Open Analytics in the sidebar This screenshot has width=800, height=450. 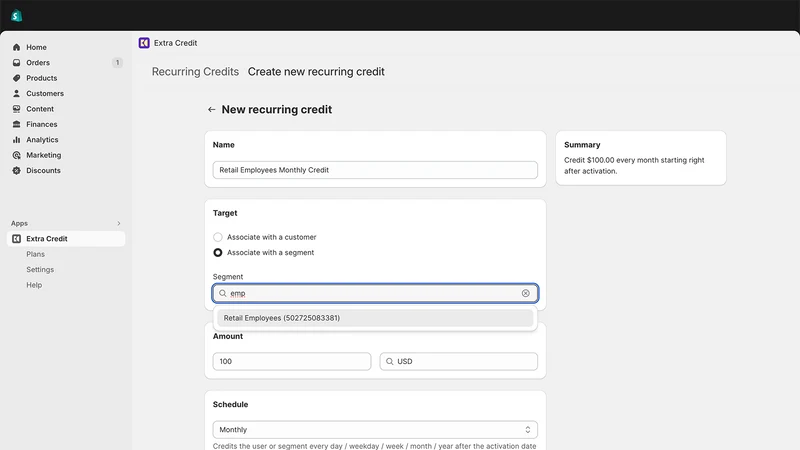pos(42,139)
